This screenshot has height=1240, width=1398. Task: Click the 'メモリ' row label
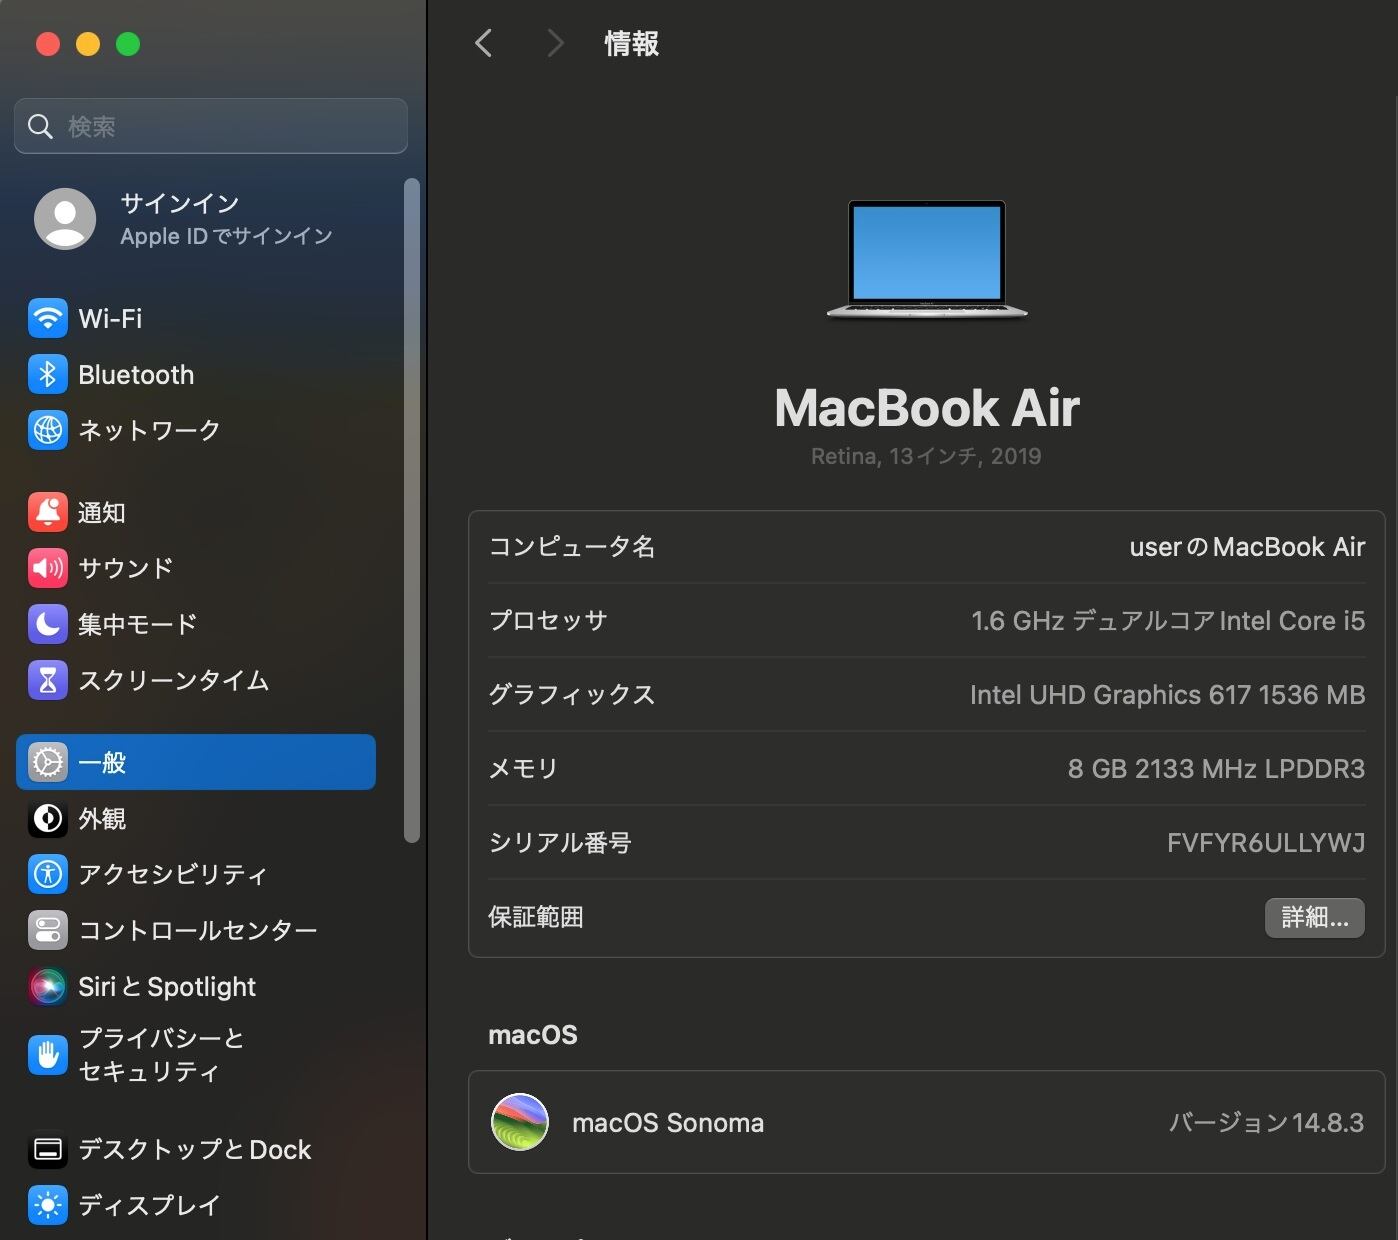pos(523,769)
